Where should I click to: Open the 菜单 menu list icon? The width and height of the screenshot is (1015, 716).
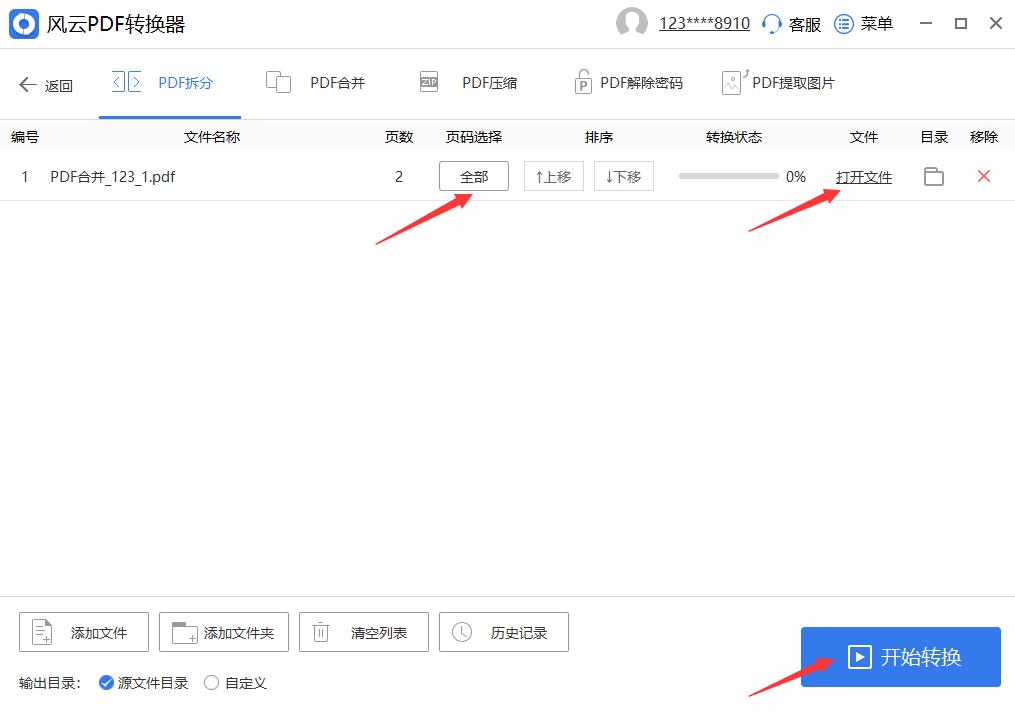click(x=843, y=24)
